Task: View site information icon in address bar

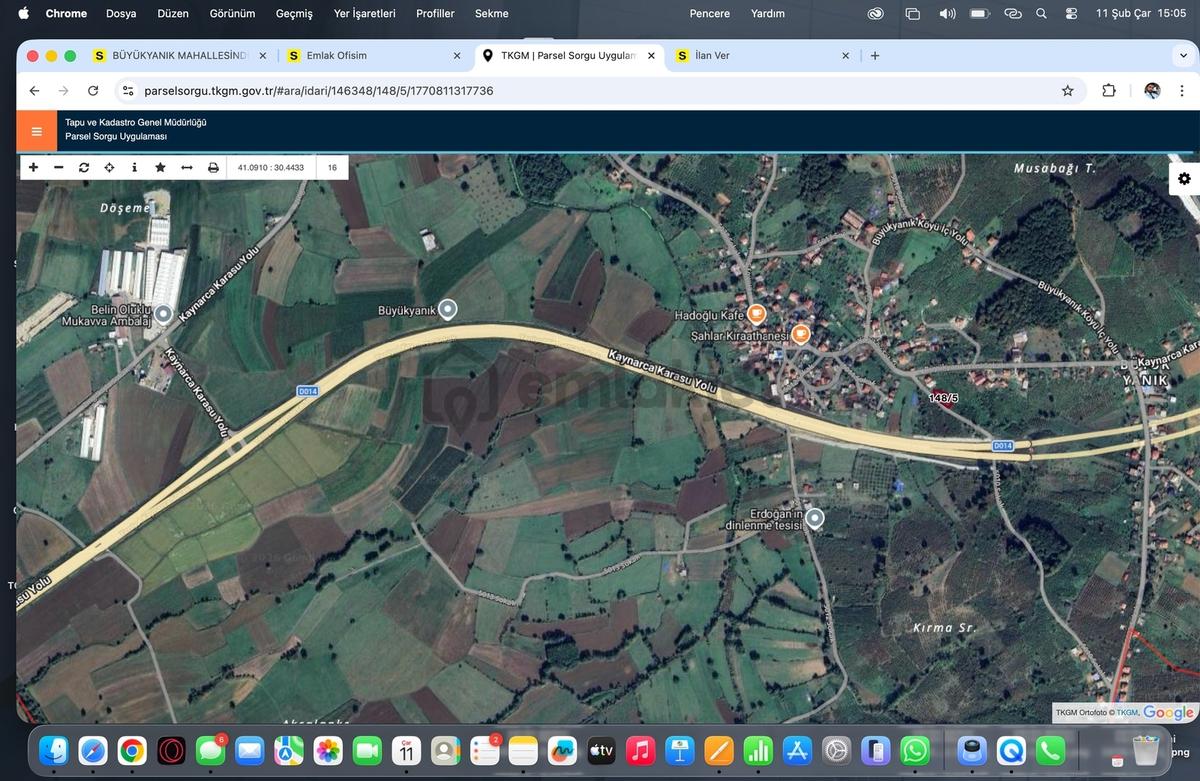Action: click(127, 91)
